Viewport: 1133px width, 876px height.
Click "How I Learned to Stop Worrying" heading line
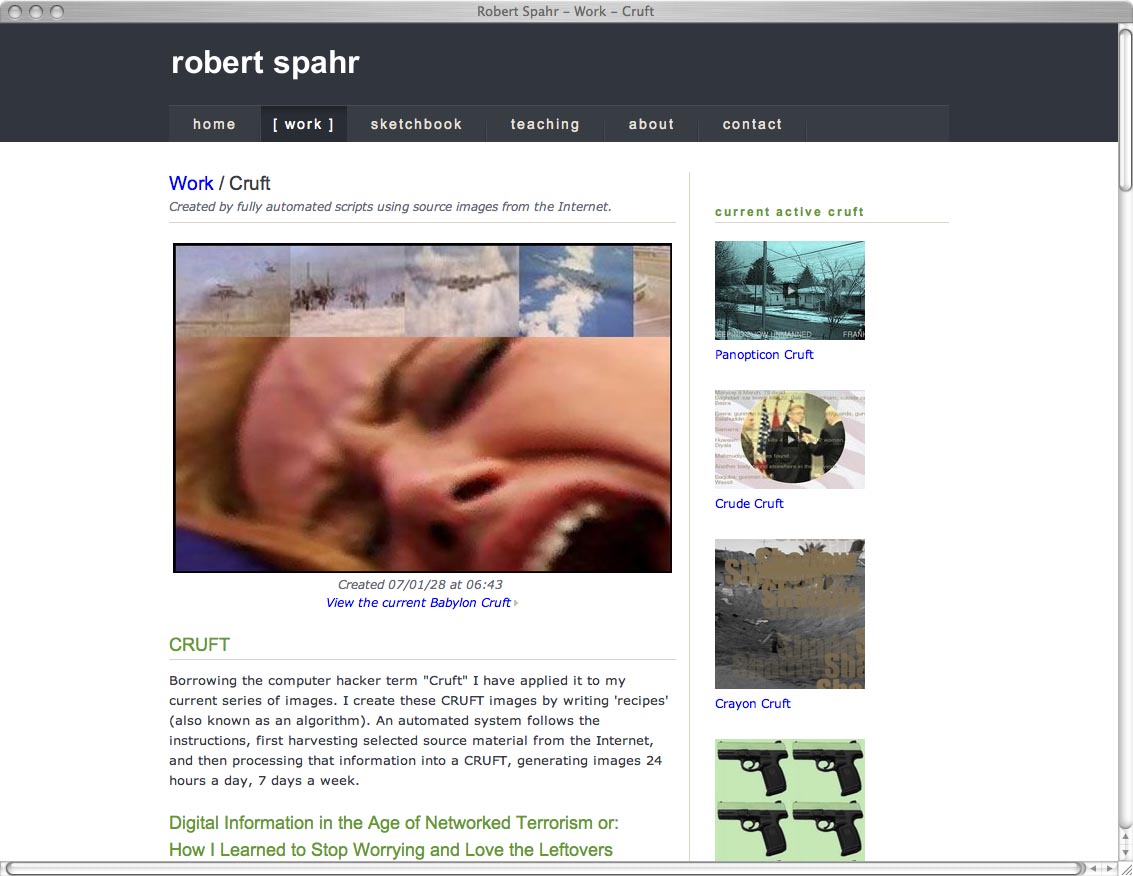(x=391, y=850)
